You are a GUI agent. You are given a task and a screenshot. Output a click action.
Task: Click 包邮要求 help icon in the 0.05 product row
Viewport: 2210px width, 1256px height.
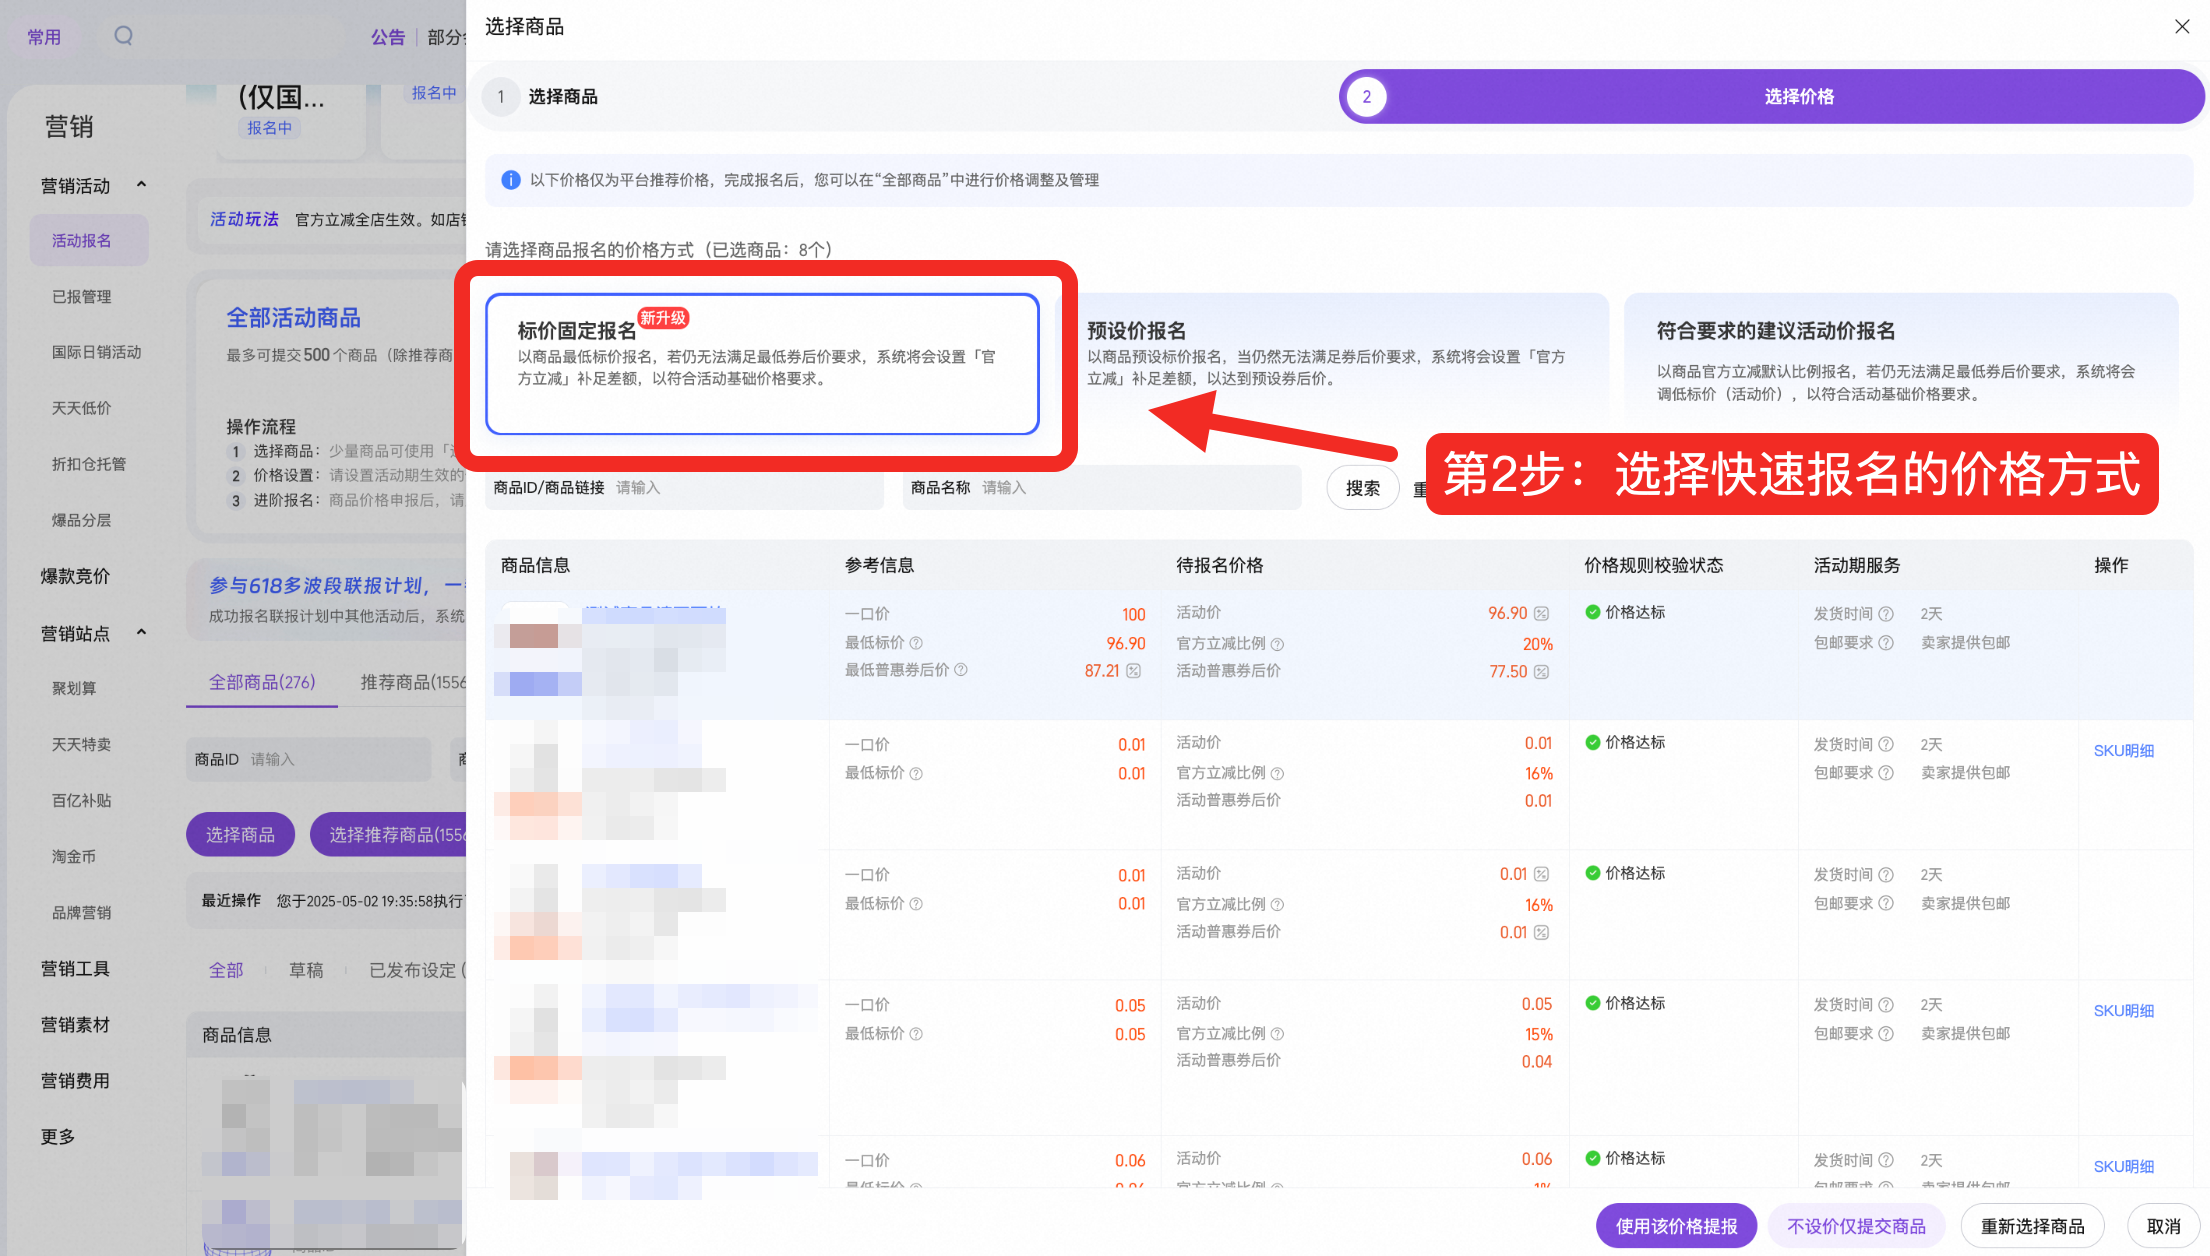click(1886, 1034)
